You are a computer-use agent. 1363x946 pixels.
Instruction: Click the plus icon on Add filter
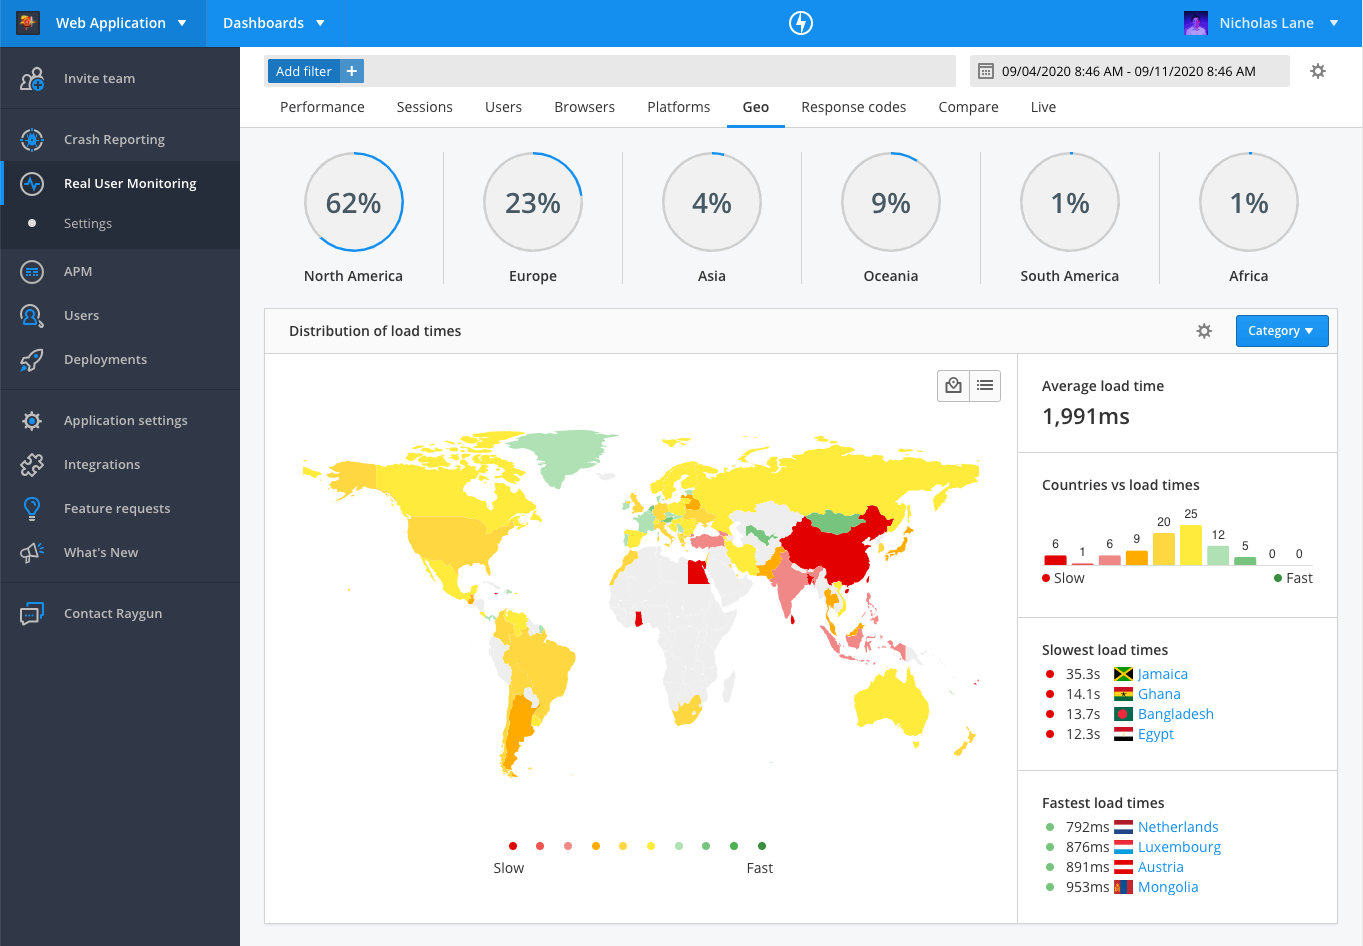351,71
